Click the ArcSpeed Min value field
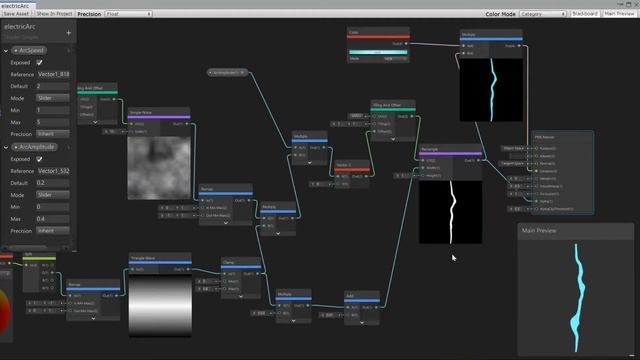Screen dimensions: 640x360 click(x=53, y=110)
